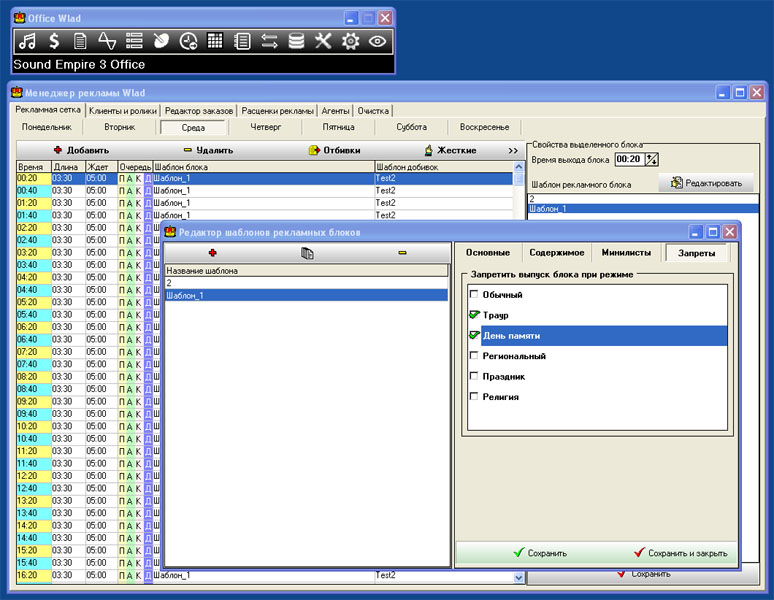The image size is (774, 600).
Task: Open the Содержимое tab in template editor
Action: click(x=557, y=253)
